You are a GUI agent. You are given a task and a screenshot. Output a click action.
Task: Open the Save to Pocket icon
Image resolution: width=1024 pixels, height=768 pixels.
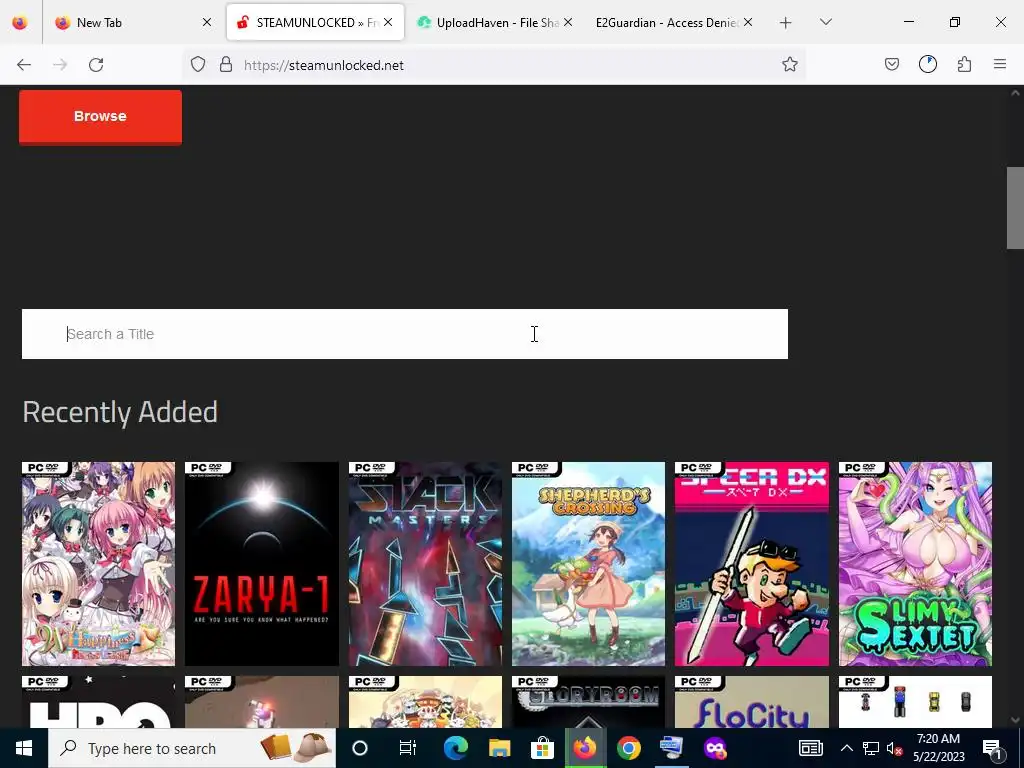tap(891, 64)
